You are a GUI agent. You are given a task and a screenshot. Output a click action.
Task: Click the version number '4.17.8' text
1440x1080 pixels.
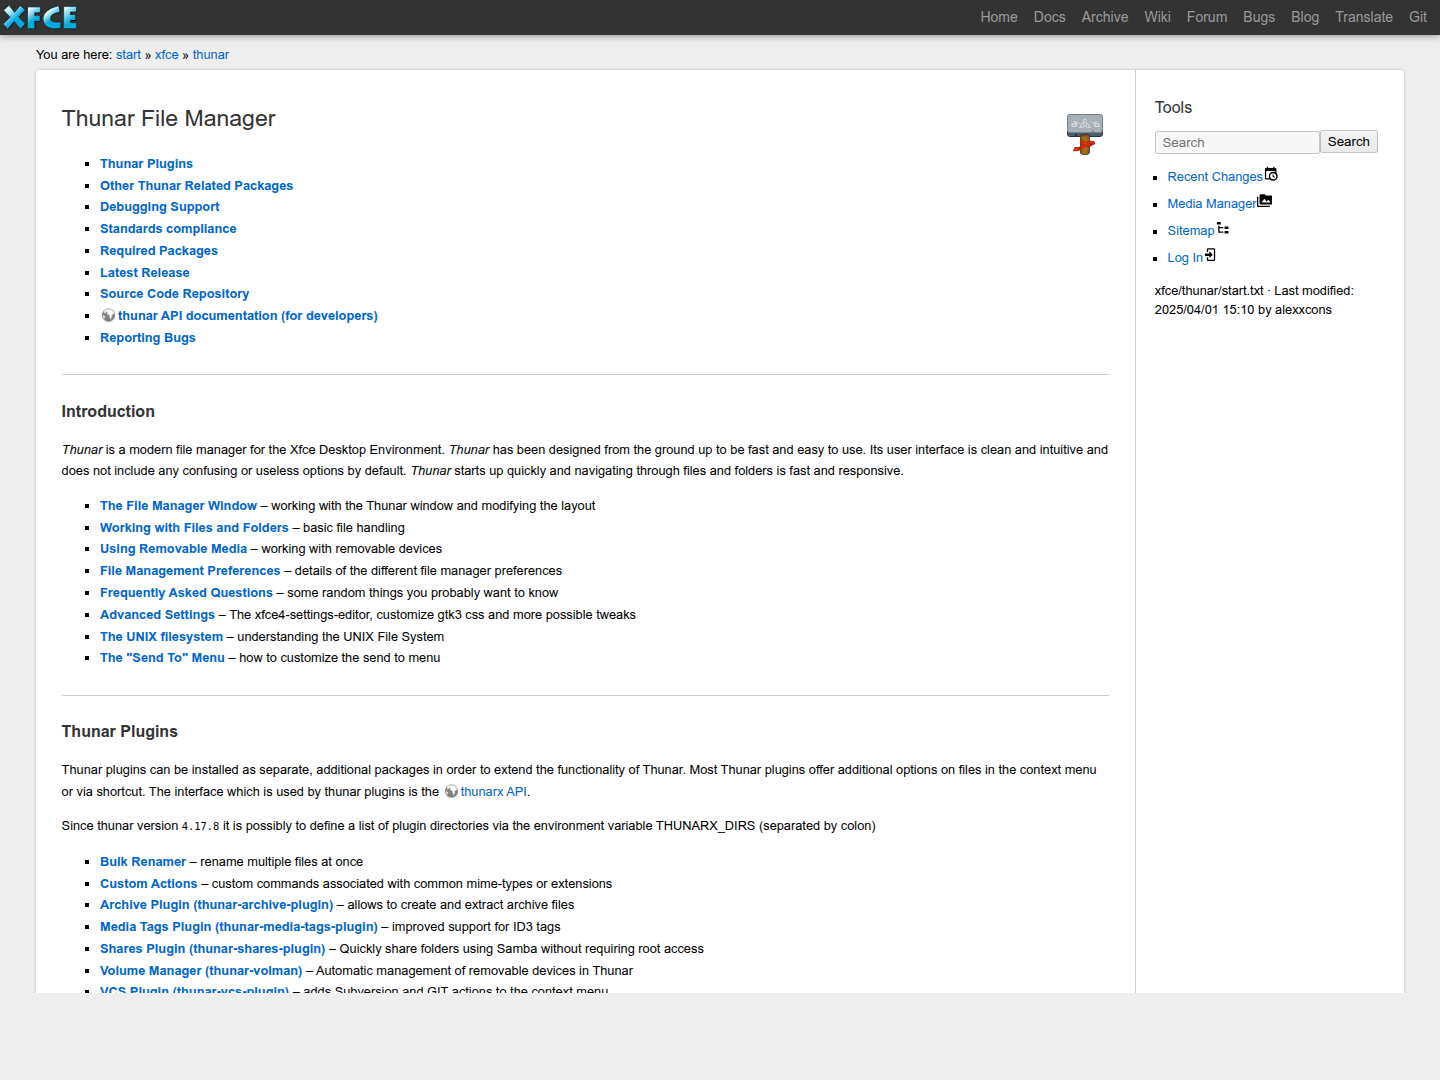[x=200, y=826]
